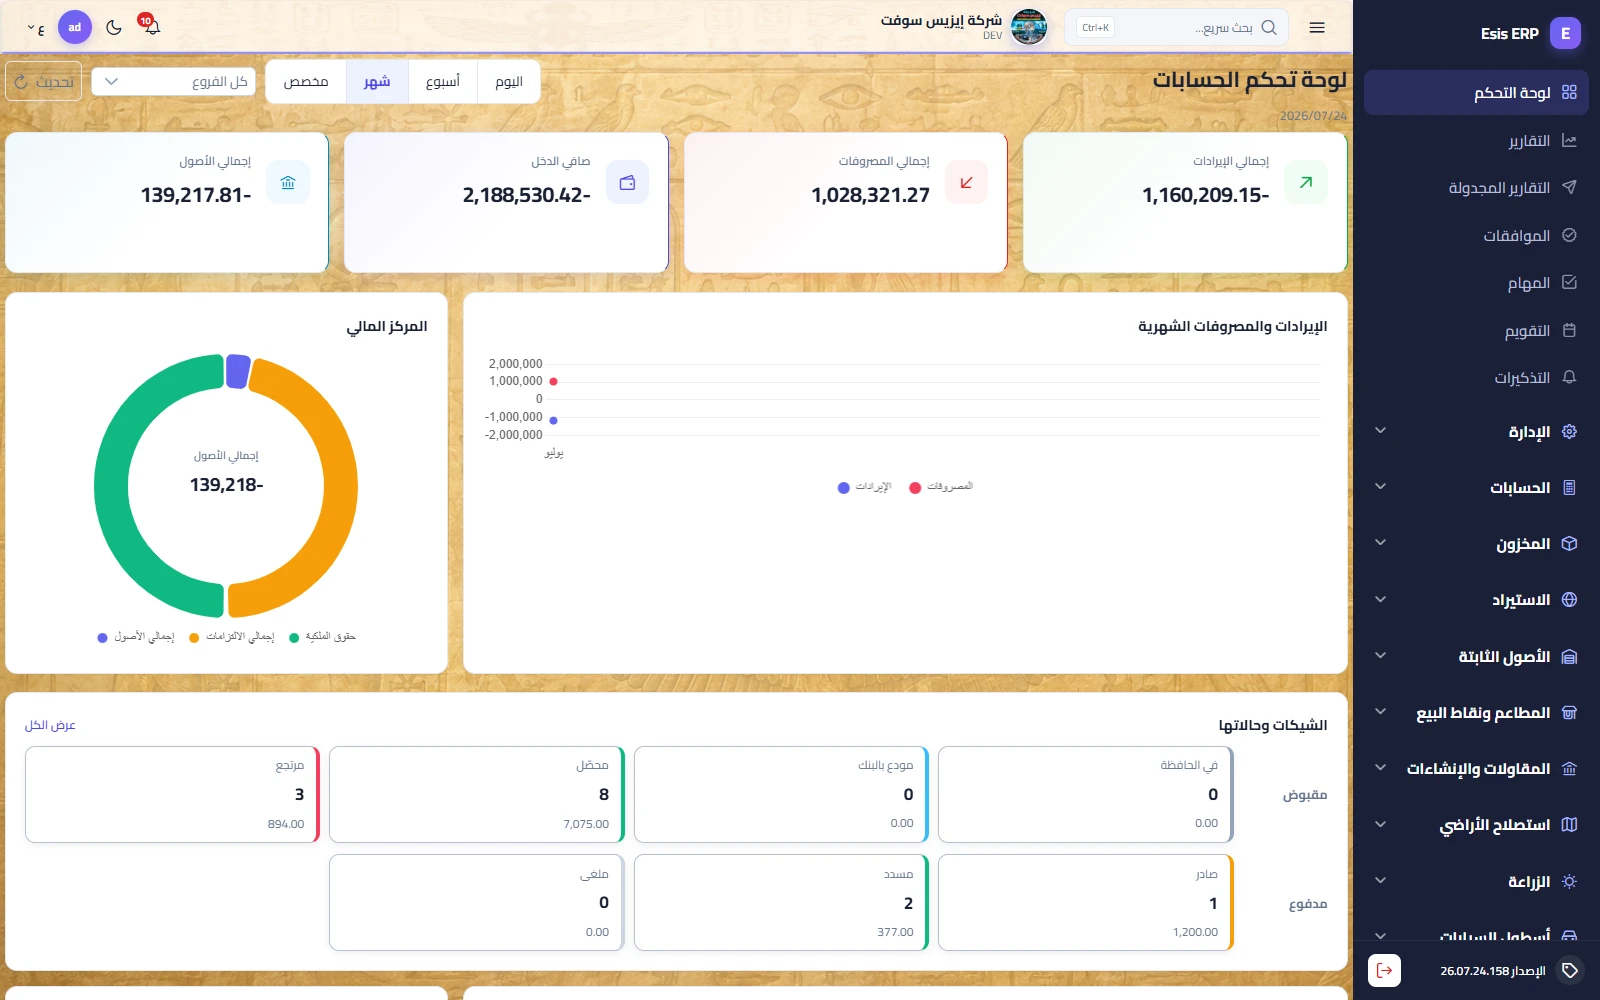
Task: Click the logout icon button
Action: [x=1384, y=970]
